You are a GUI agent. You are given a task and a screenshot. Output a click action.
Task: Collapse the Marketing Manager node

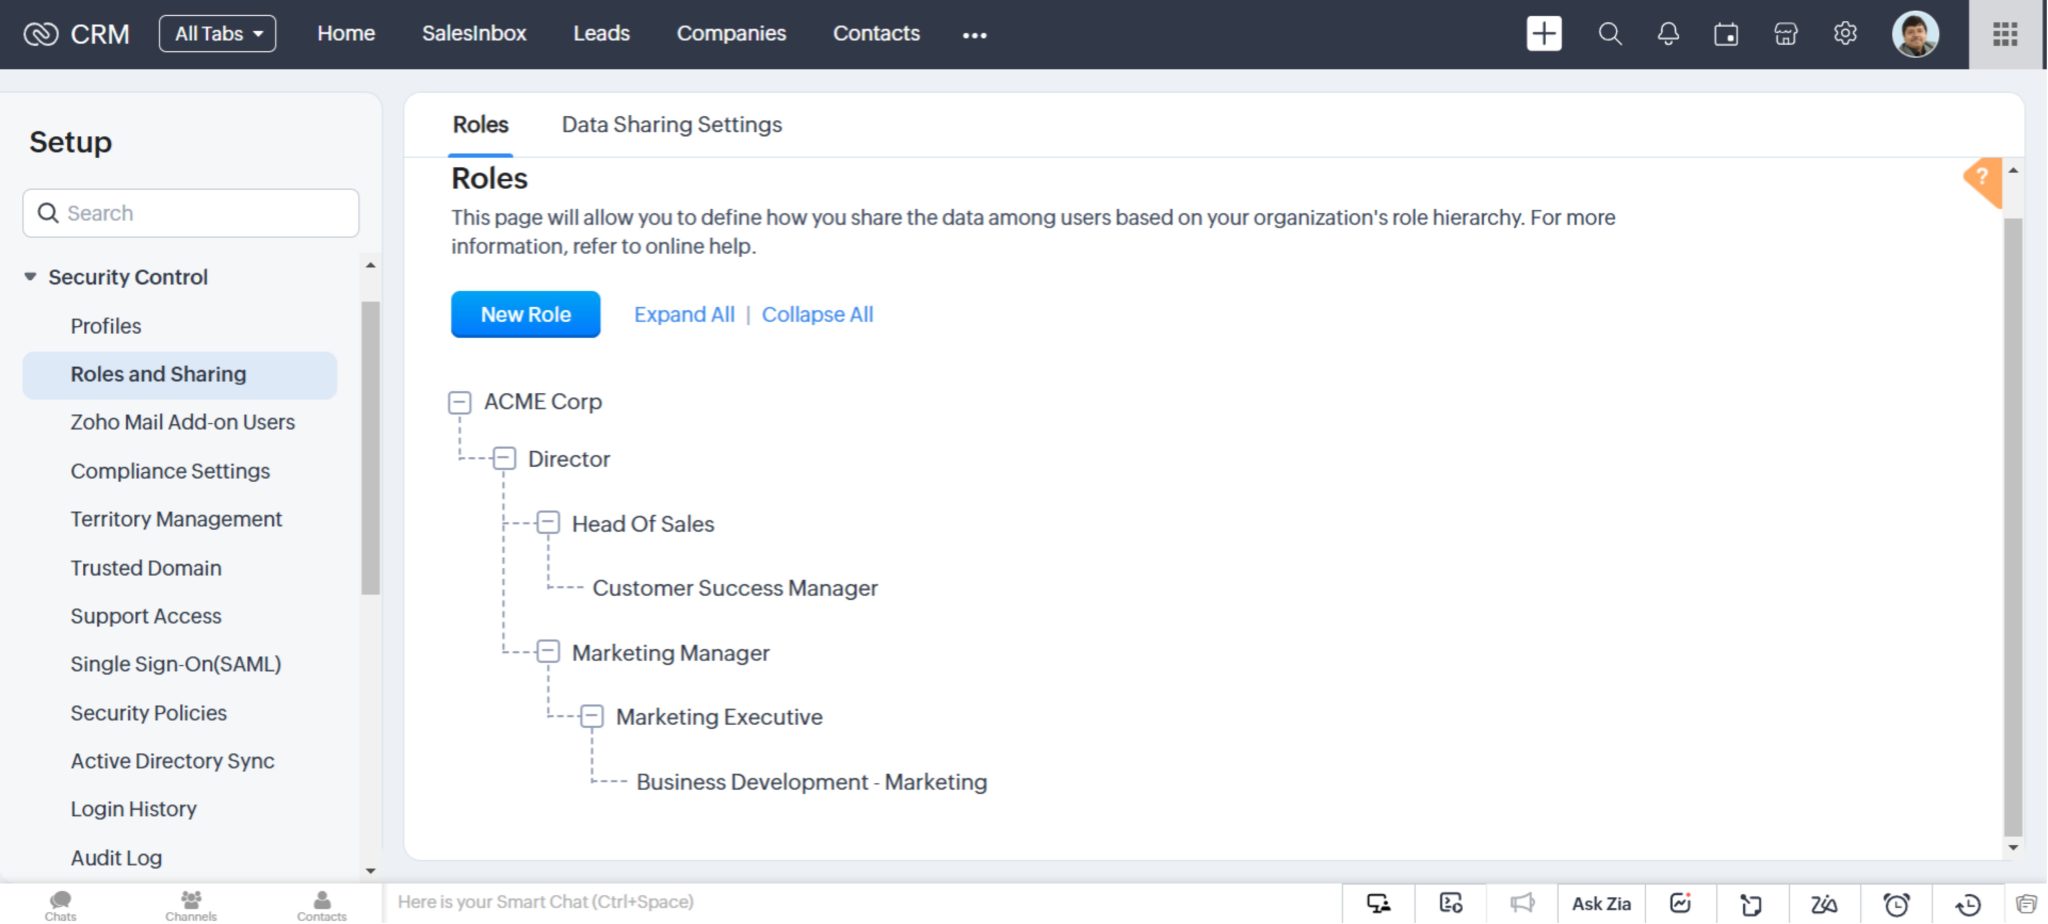(x=547, y=651)
